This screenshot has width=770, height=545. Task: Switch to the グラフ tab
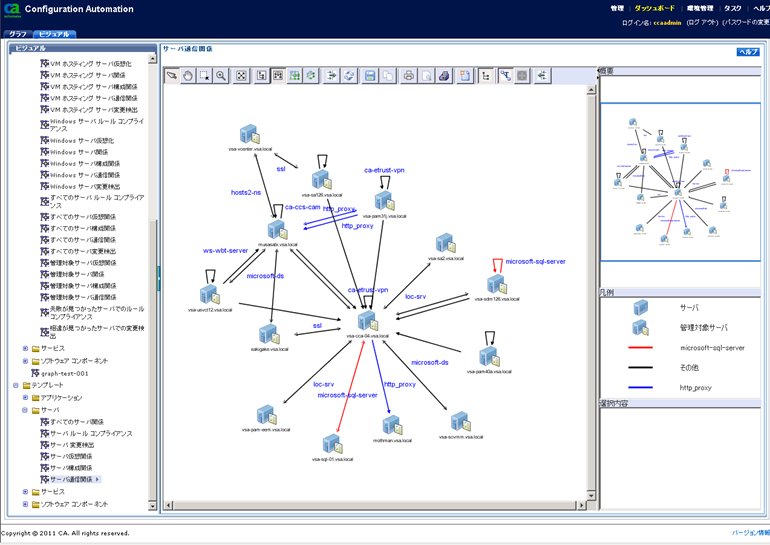click(18, 34)
